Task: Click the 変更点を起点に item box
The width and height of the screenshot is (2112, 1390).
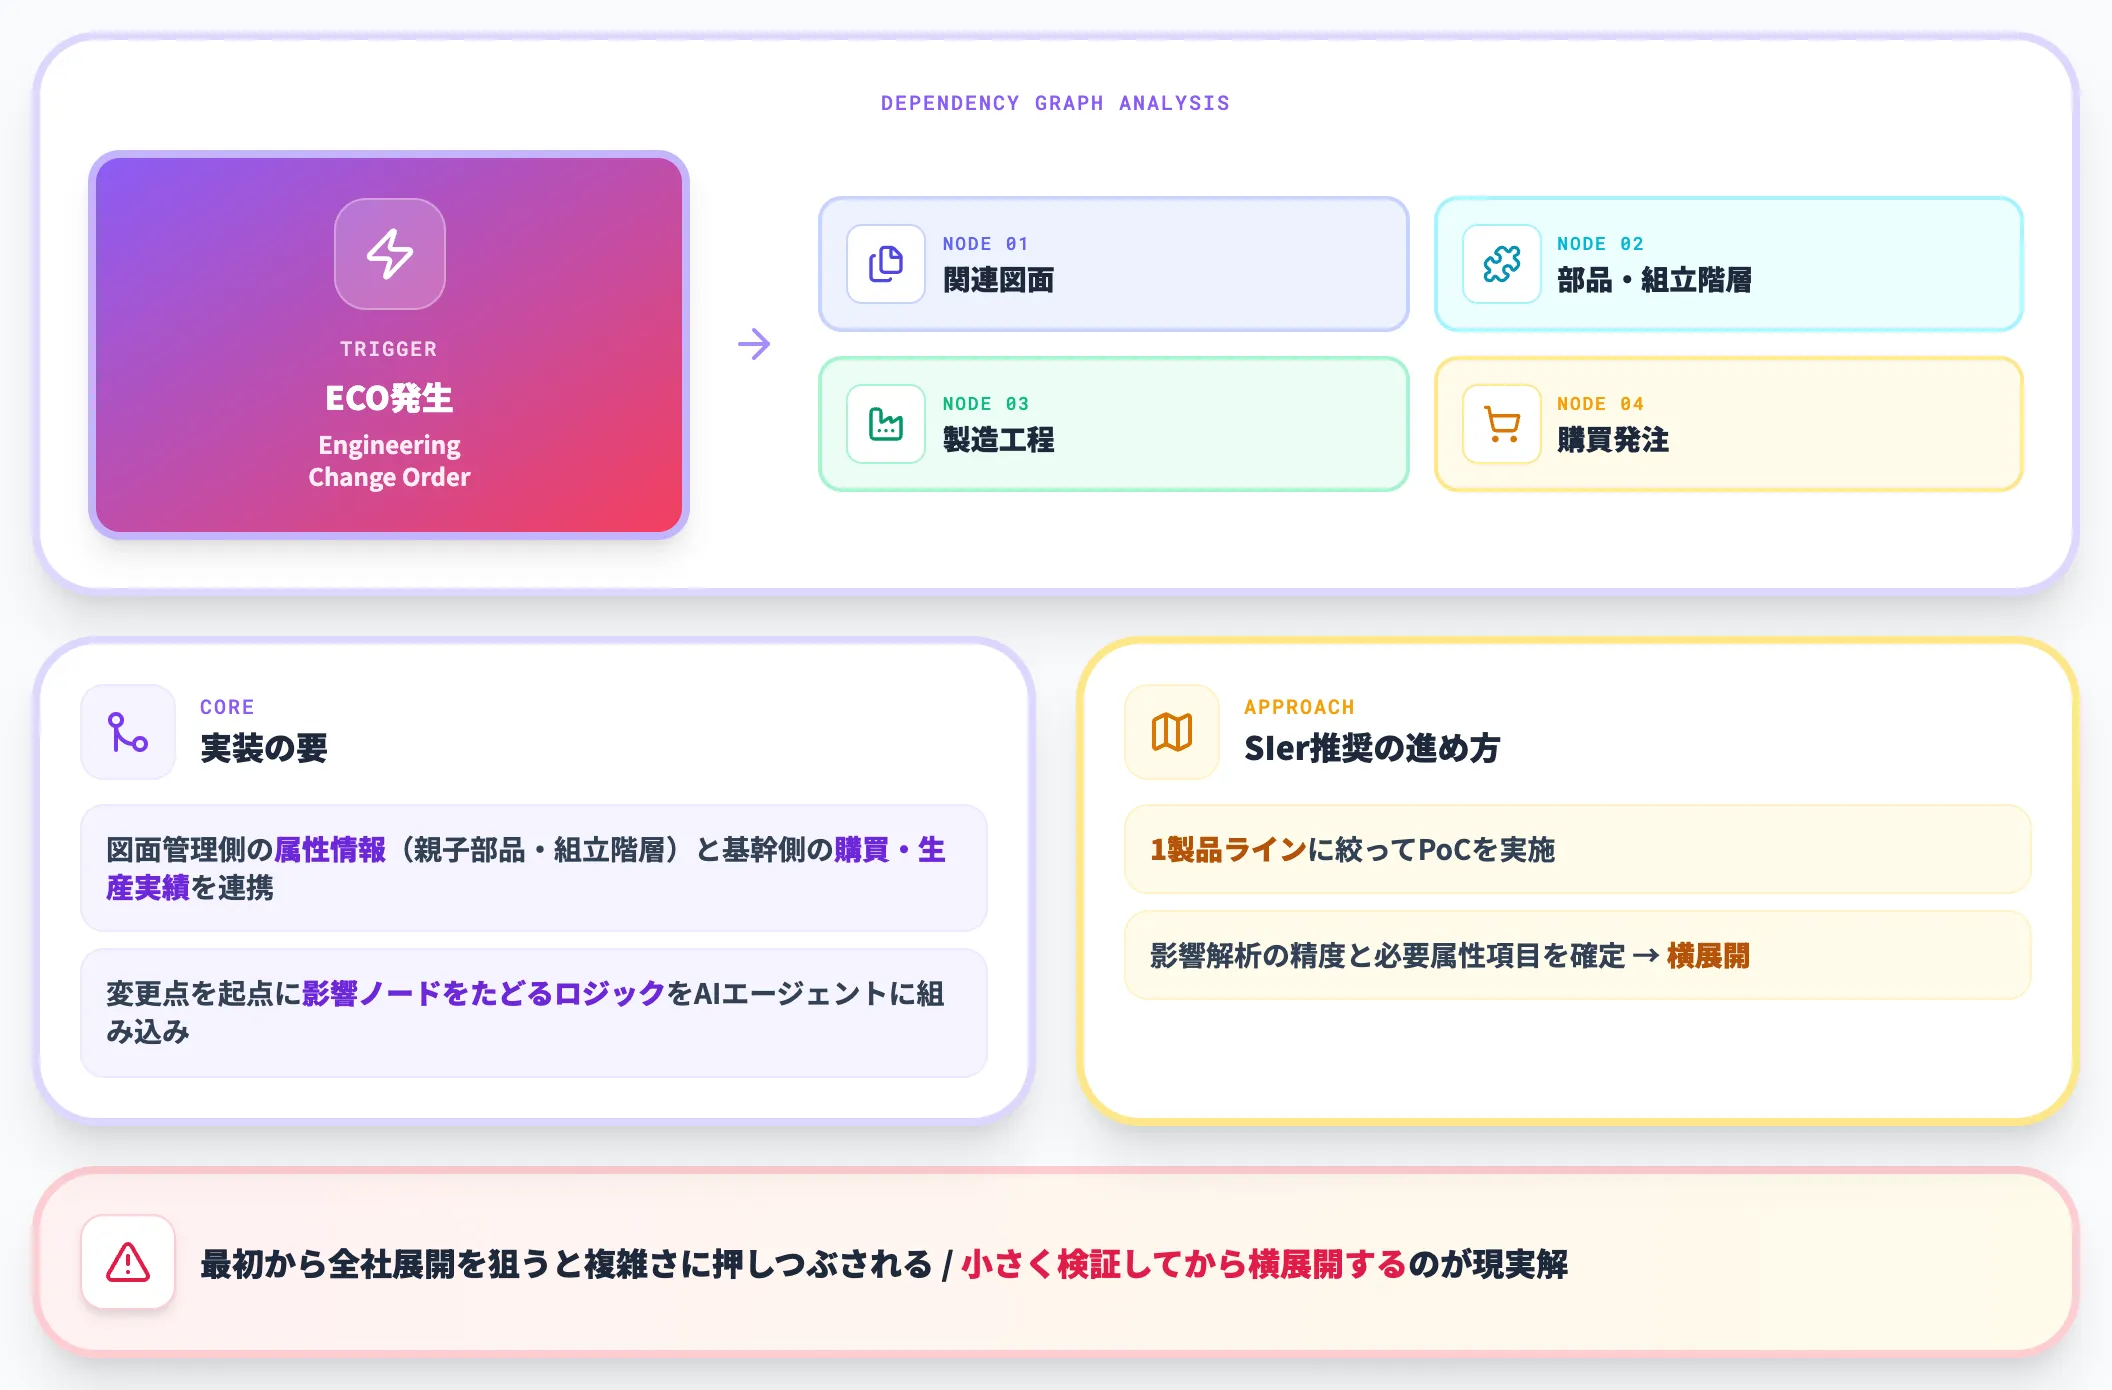Action: click(x=534, y=1013)
